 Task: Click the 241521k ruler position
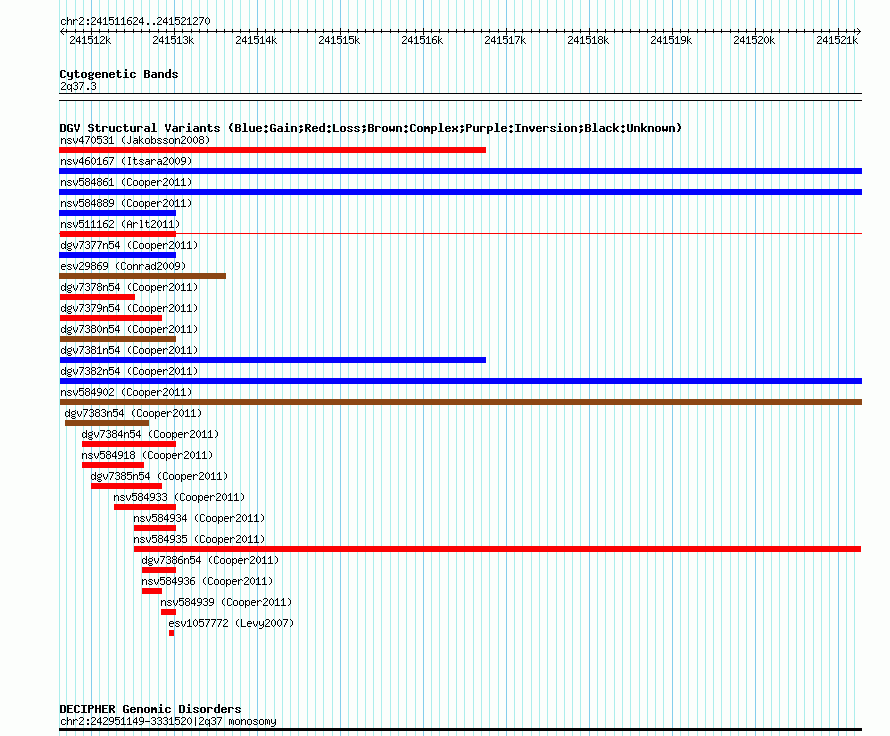[x=837, y=40]
